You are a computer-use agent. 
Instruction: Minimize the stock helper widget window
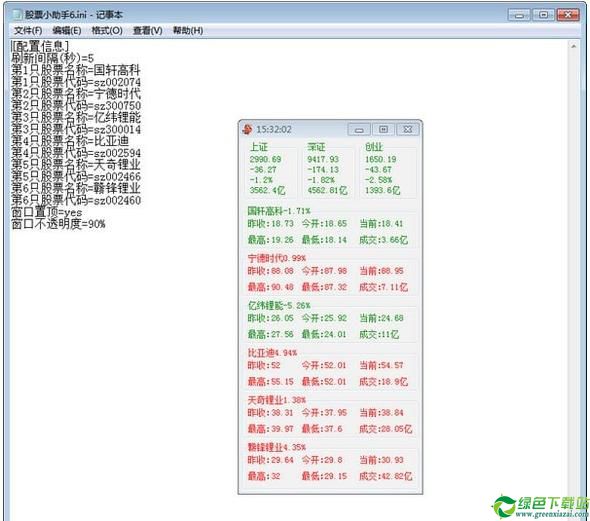coord(359,129)
